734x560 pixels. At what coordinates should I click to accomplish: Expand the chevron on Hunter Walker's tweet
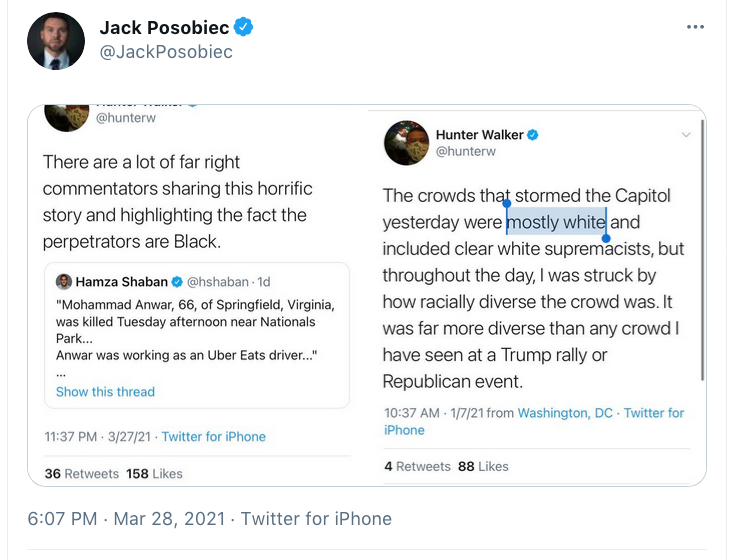click(686, 134)
